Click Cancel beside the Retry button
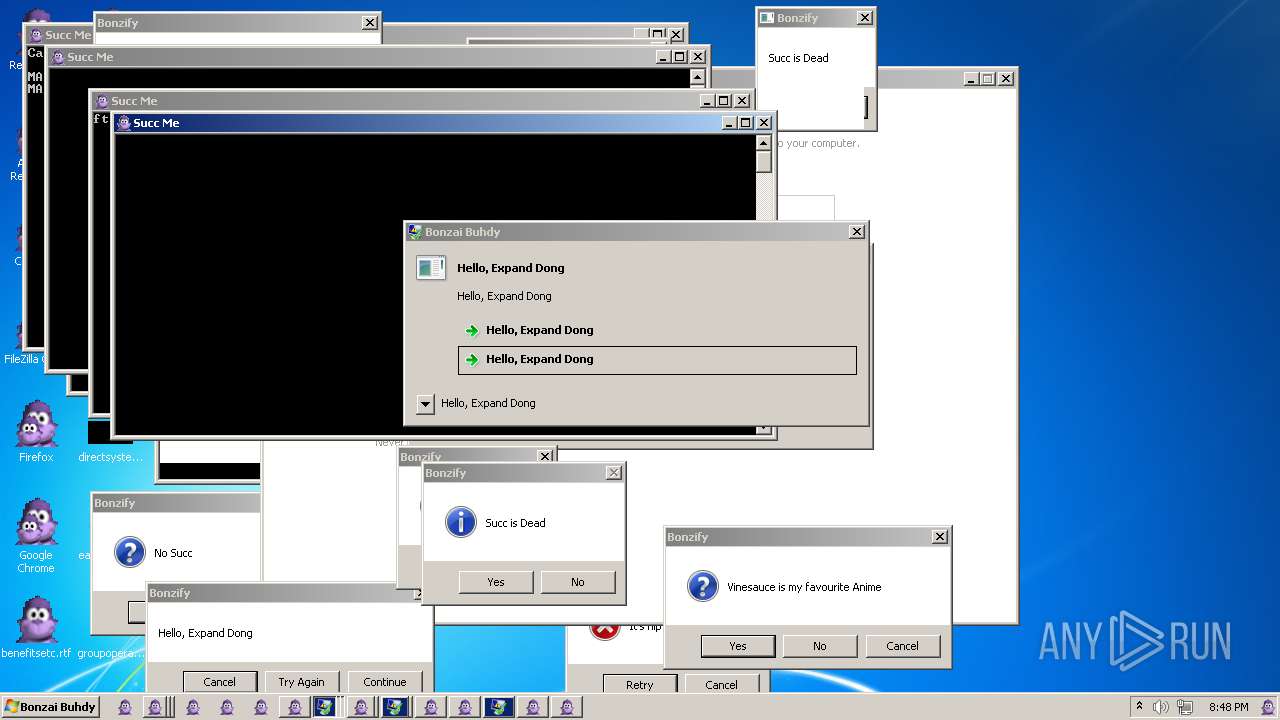1280x720 pixels. pyautogui.click(x=721, y=685)
